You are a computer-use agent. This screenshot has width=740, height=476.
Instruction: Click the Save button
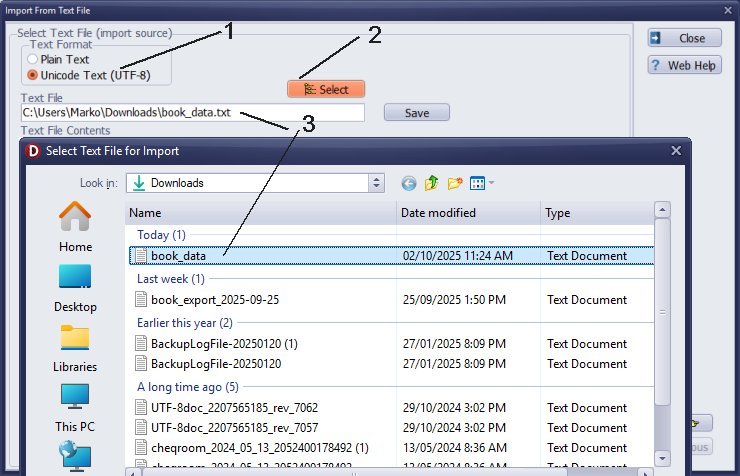416,113
